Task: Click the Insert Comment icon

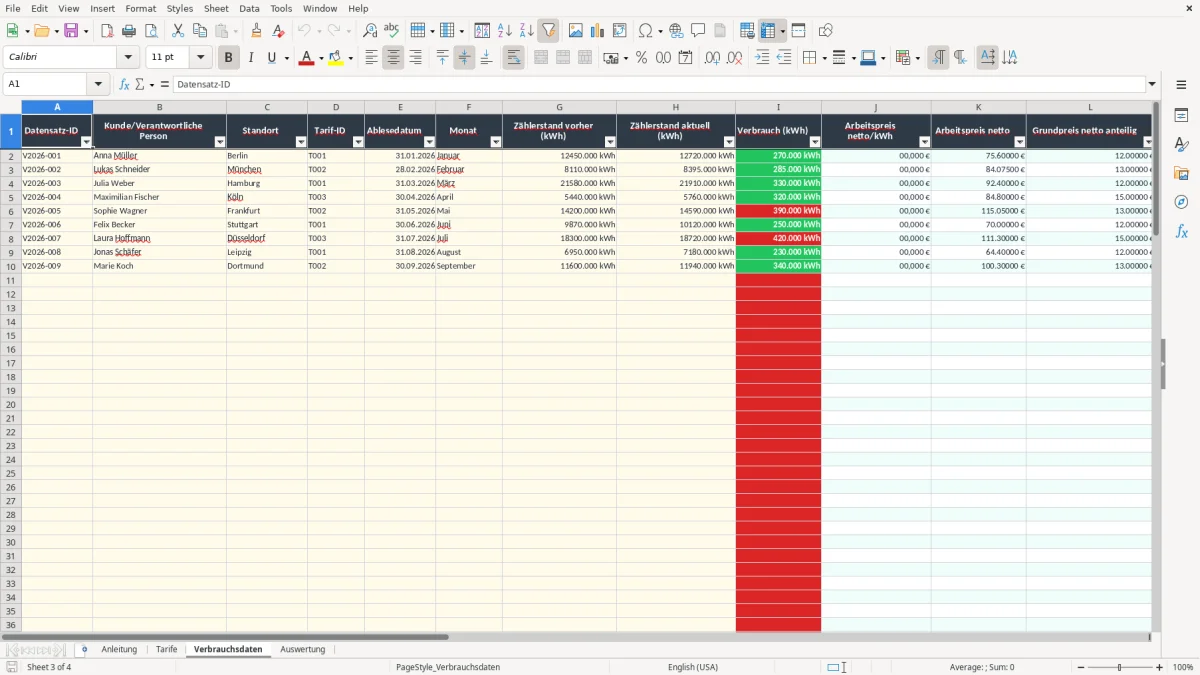Action: coord(698,31)
